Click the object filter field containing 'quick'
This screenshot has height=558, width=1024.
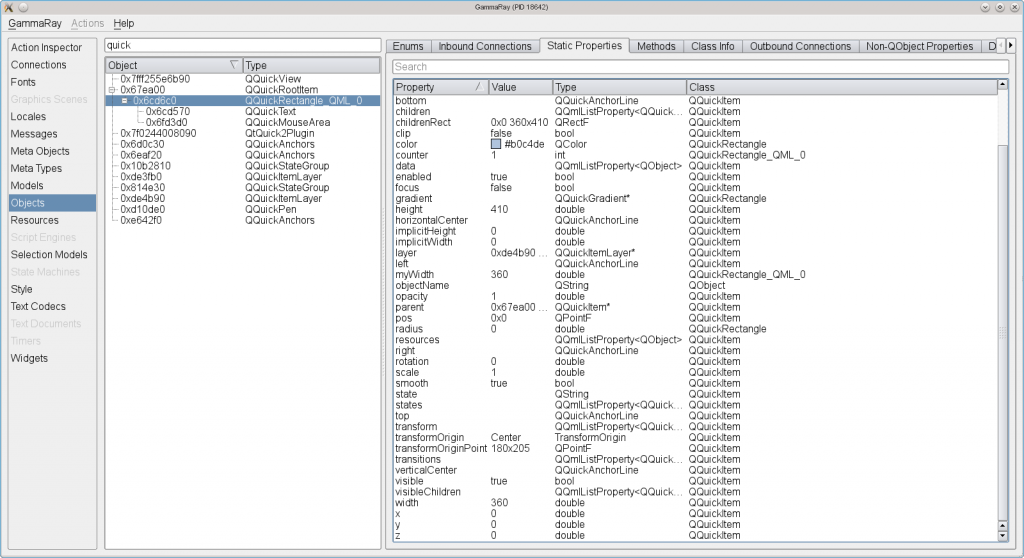coord(242,45)
